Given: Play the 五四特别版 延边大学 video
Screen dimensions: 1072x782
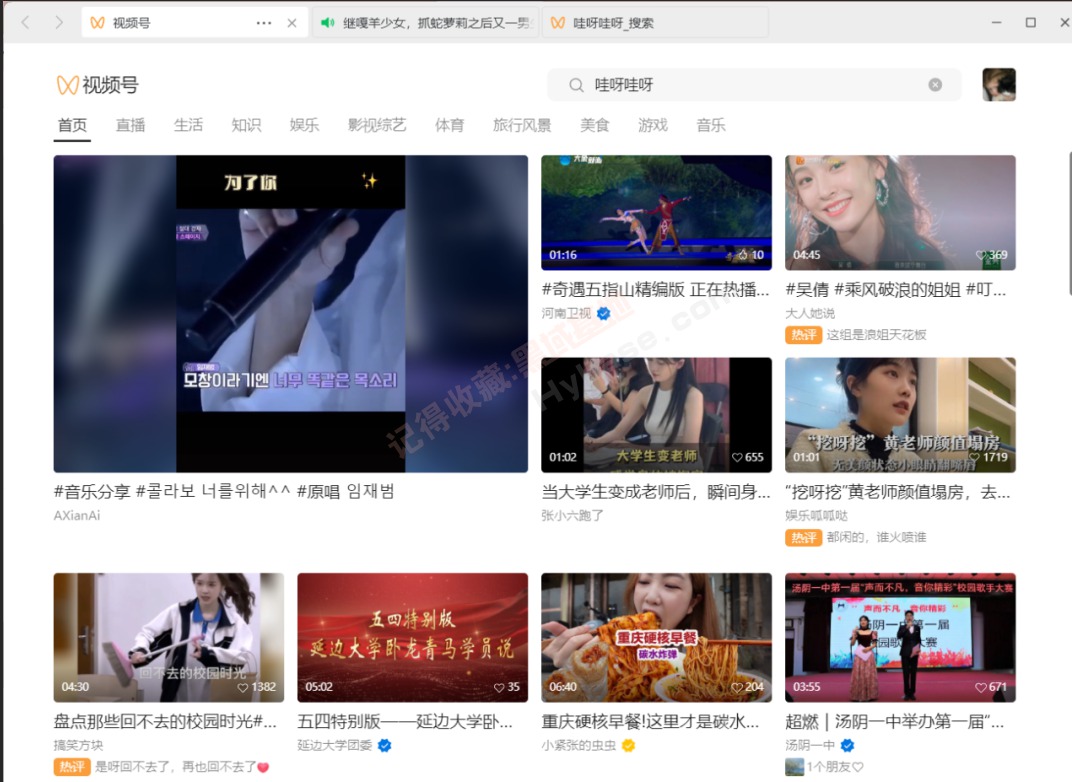Looking at the screenshot, I should [x=413, y=637].
